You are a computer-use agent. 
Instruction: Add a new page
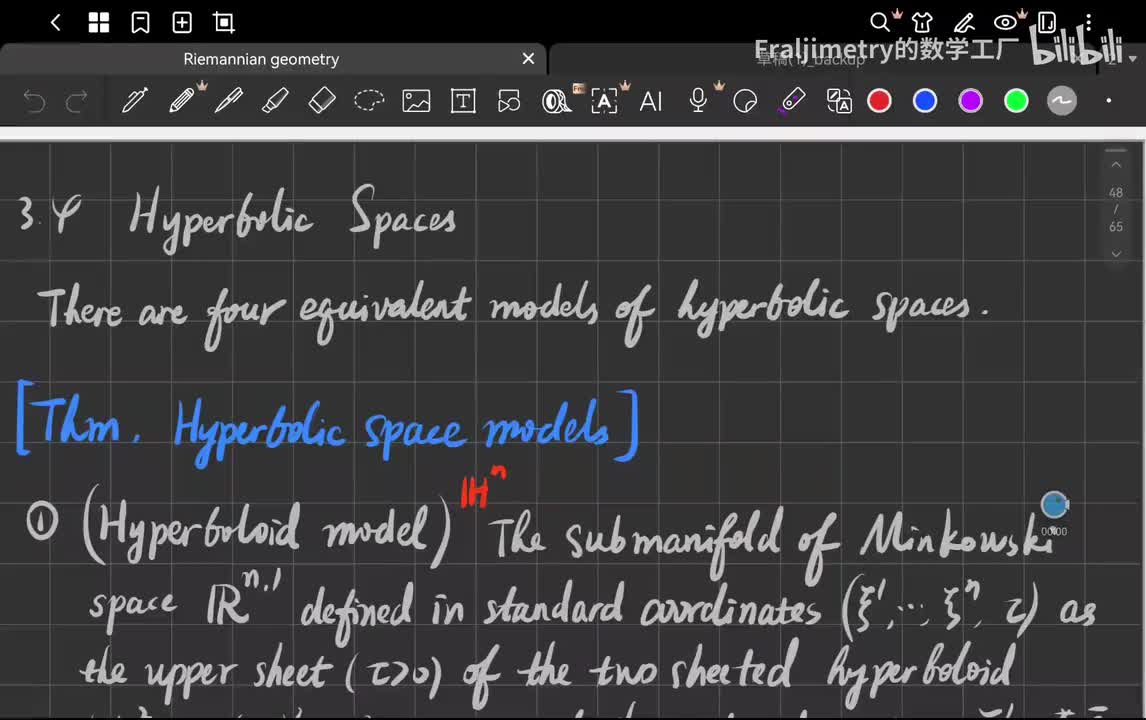[x=182, y=23]
